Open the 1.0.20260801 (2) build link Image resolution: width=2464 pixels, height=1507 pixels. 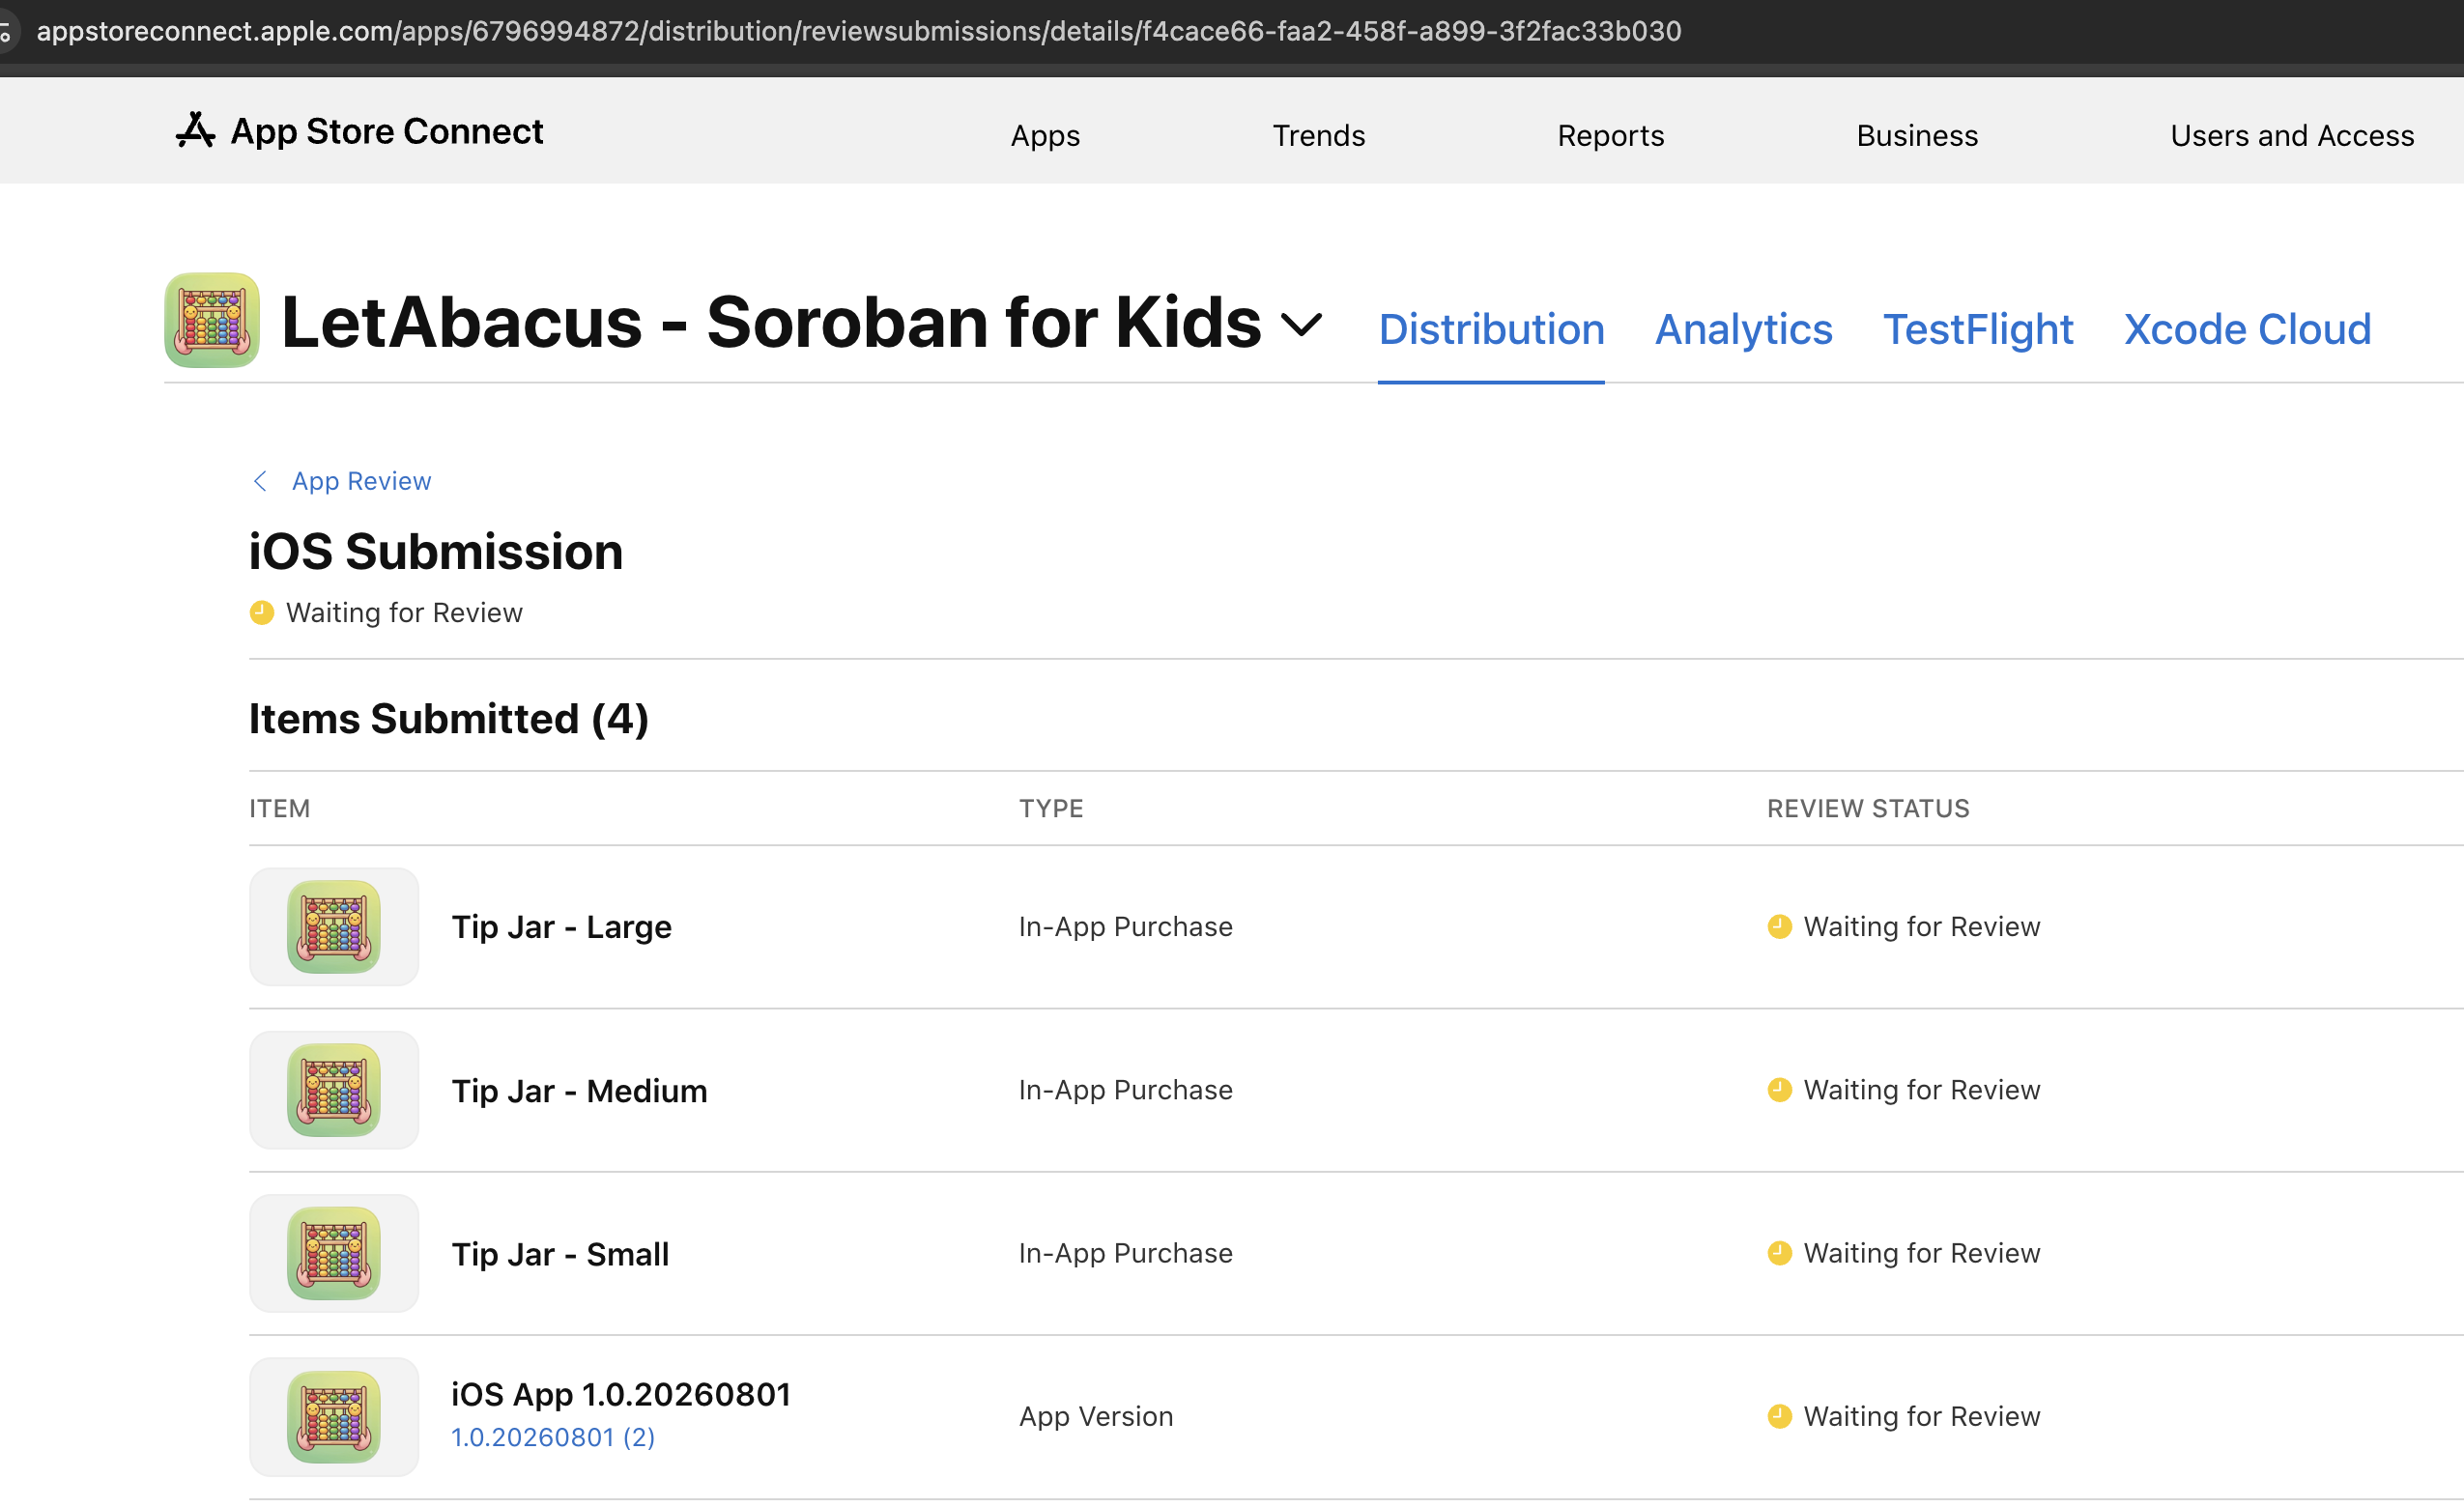point(553,1437)
